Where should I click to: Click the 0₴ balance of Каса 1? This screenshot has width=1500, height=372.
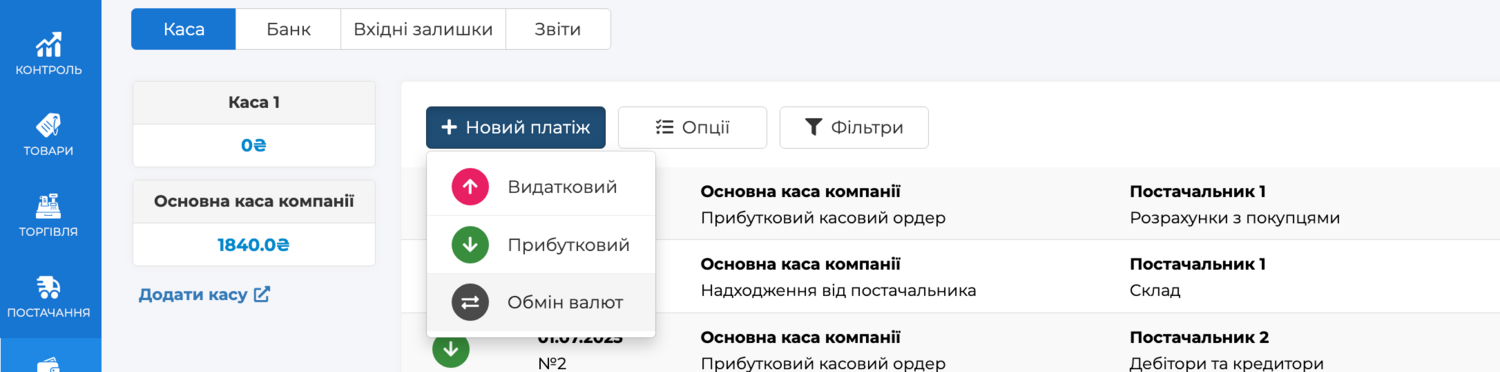[x=254, y=145]
